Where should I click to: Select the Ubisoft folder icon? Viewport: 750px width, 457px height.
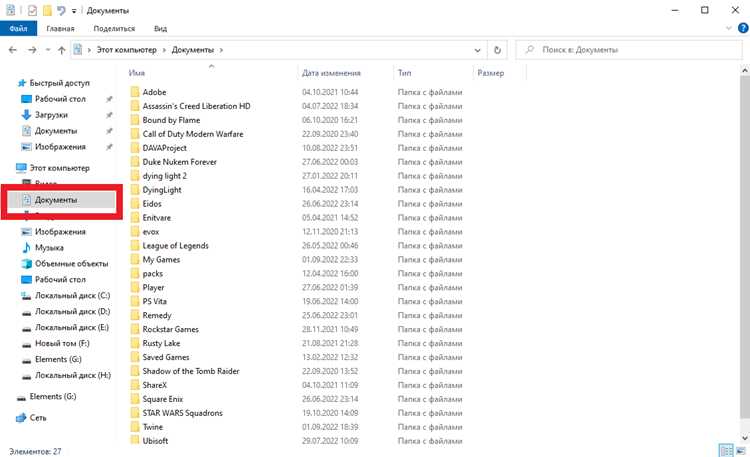(135, 441)
